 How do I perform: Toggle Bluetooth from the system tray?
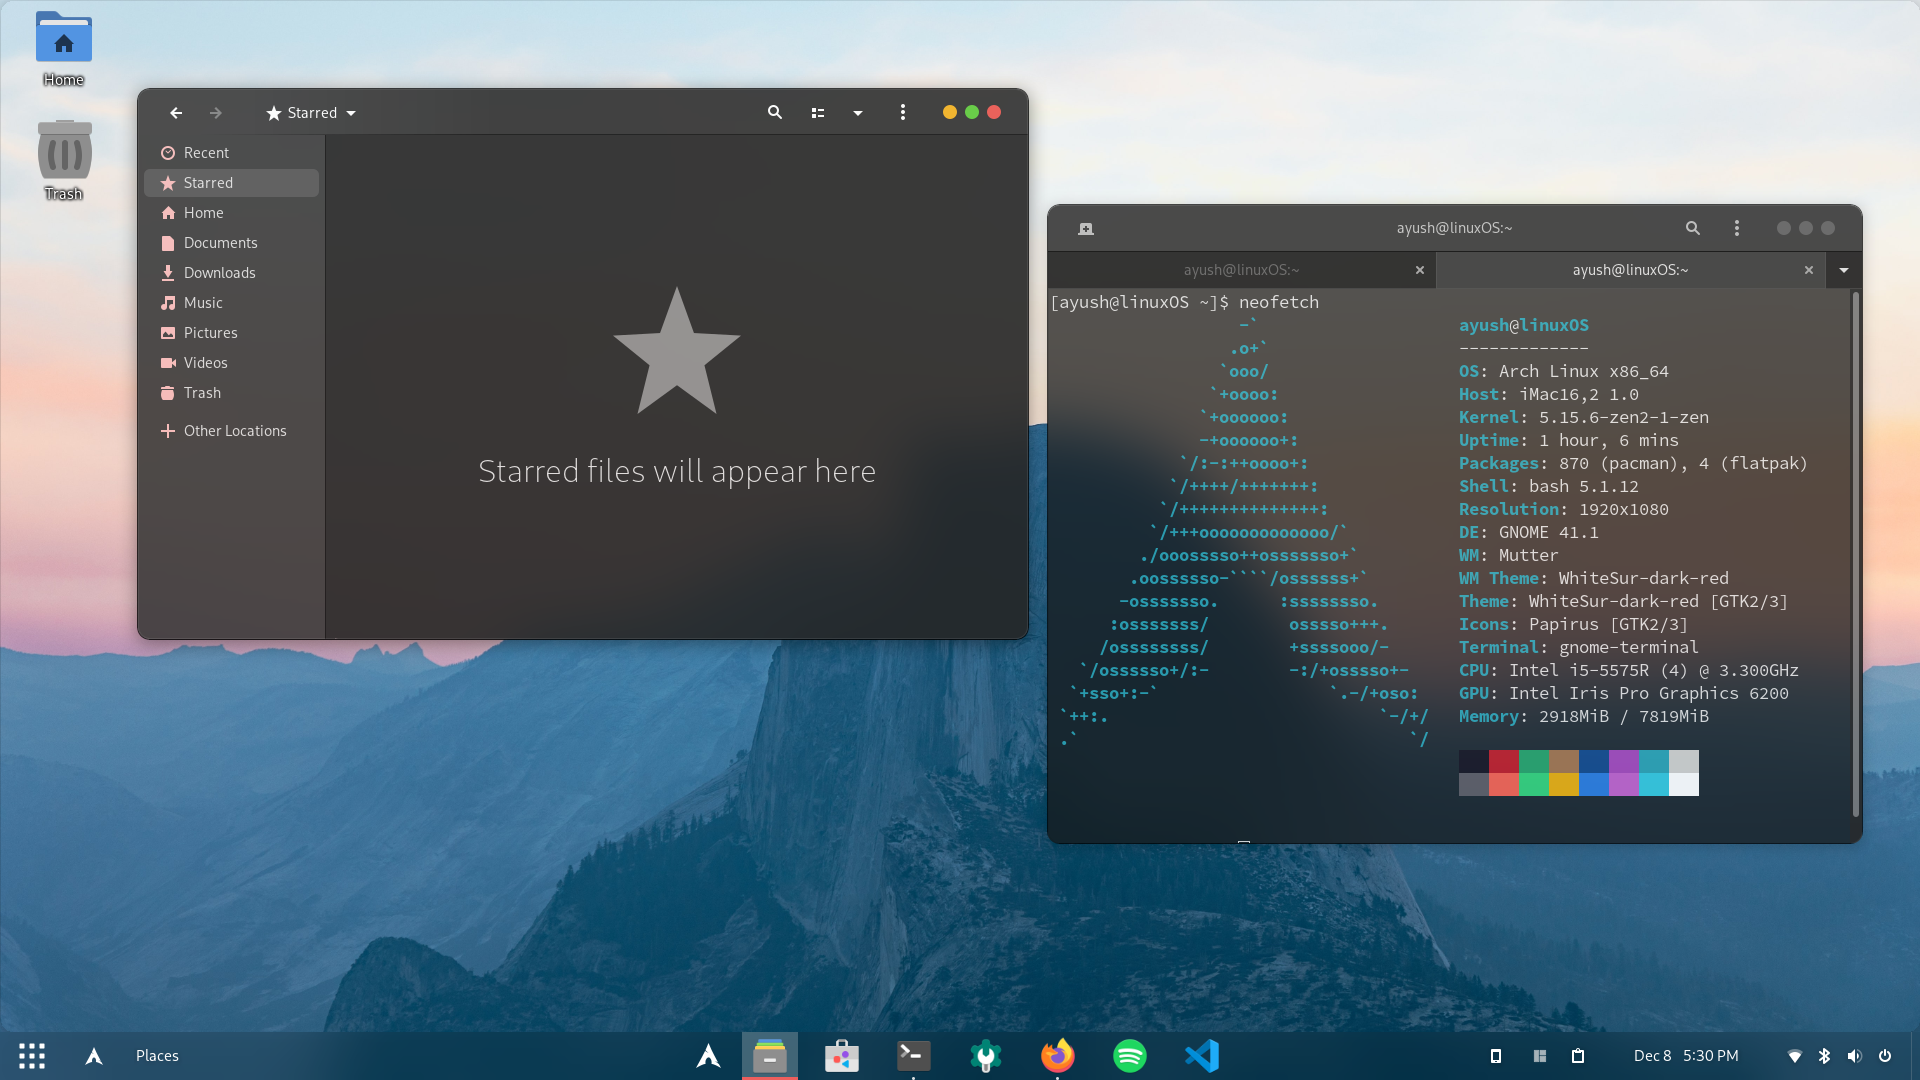click(1825, 1055)
